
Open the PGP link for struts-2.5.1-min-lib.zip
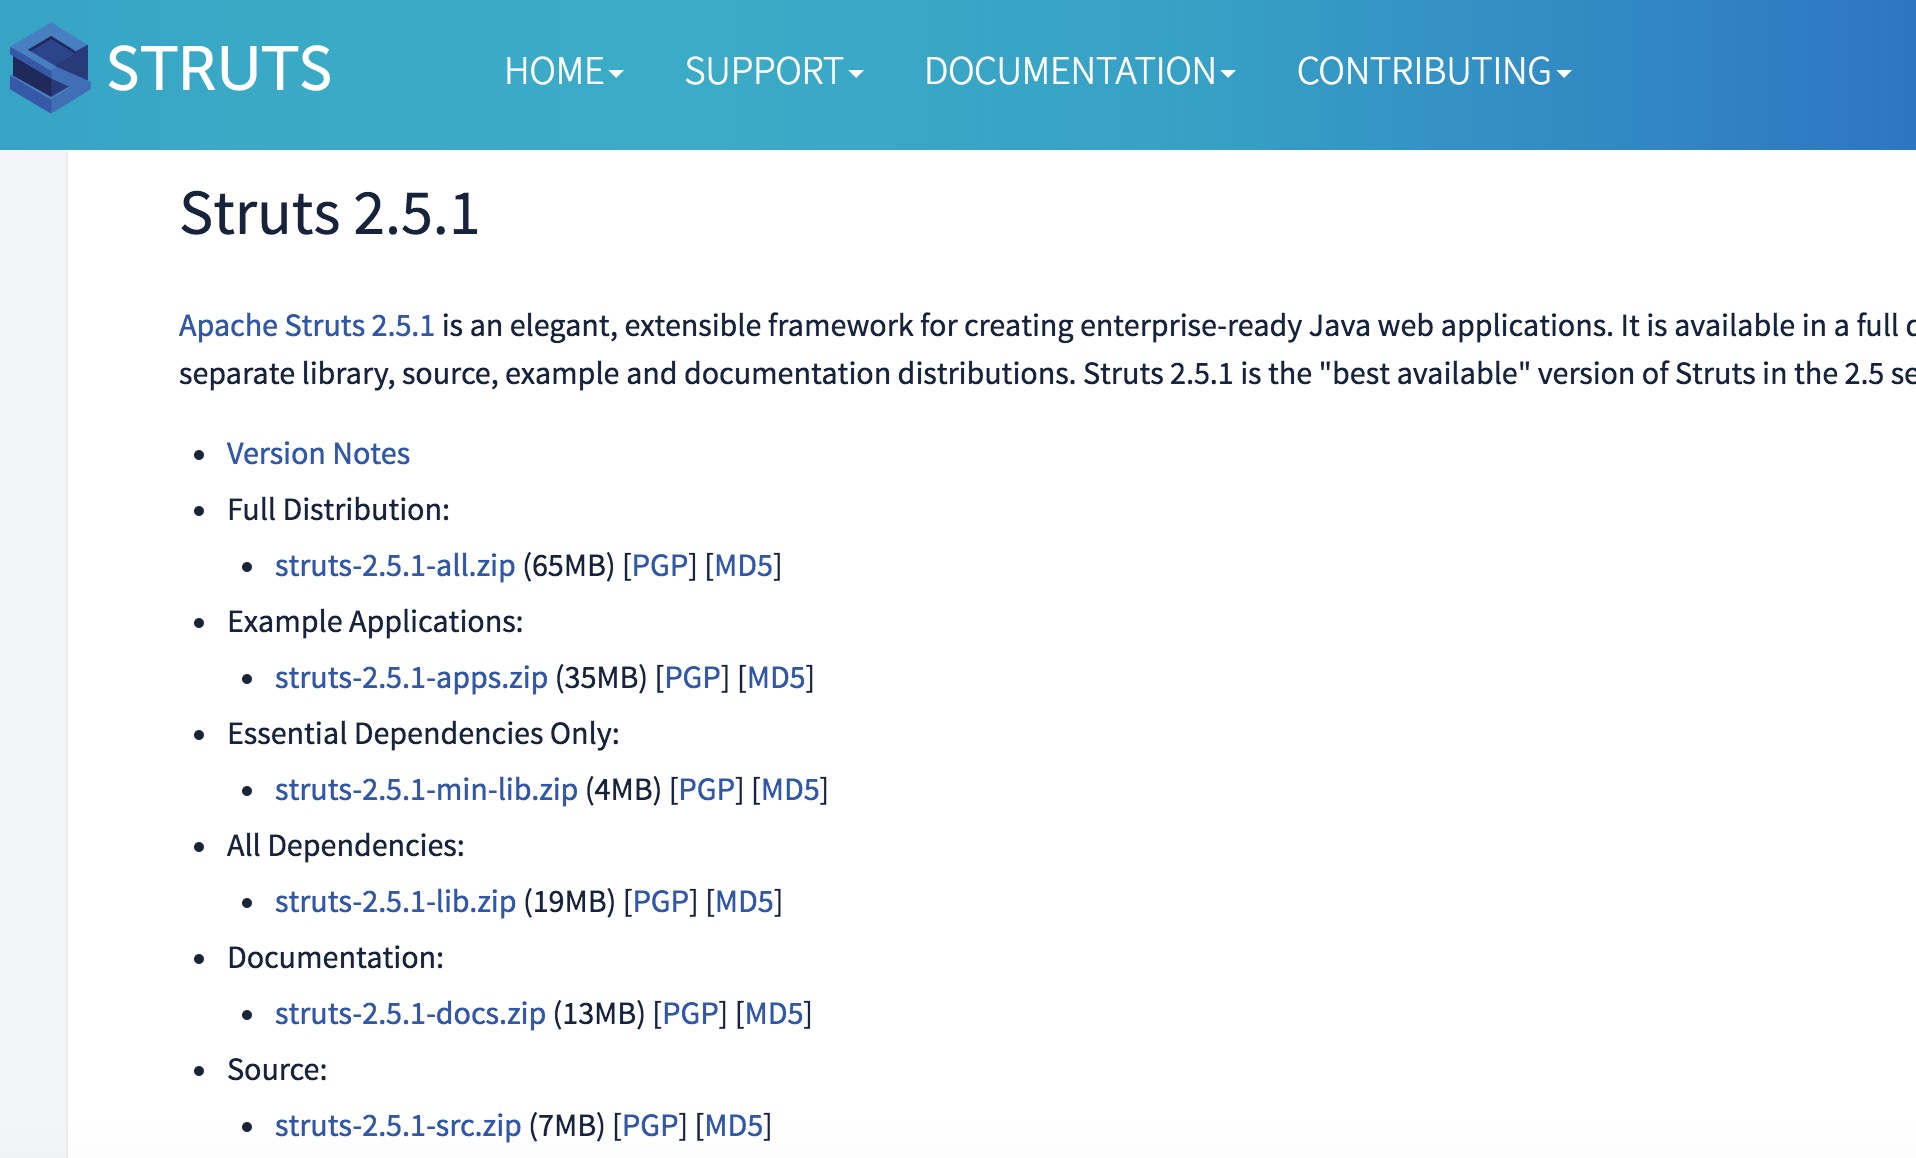click(x=707, y=789)
